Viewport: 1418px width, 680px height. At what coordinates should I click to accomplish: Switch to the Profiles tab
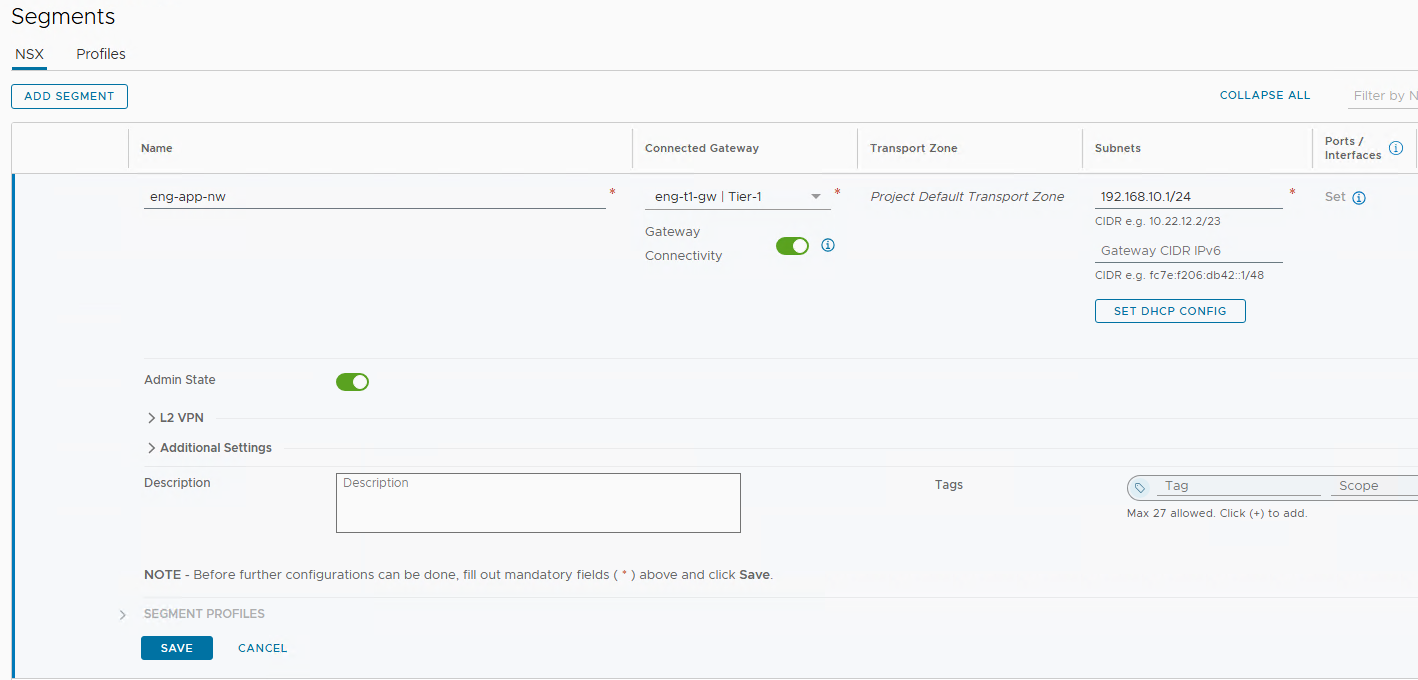tap(101, 54)
